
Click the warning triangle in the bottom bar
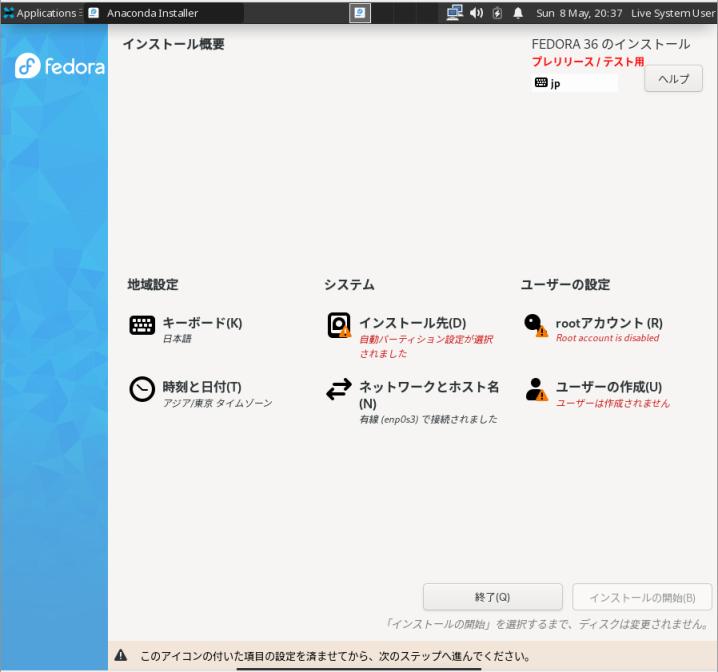point(121,655)
